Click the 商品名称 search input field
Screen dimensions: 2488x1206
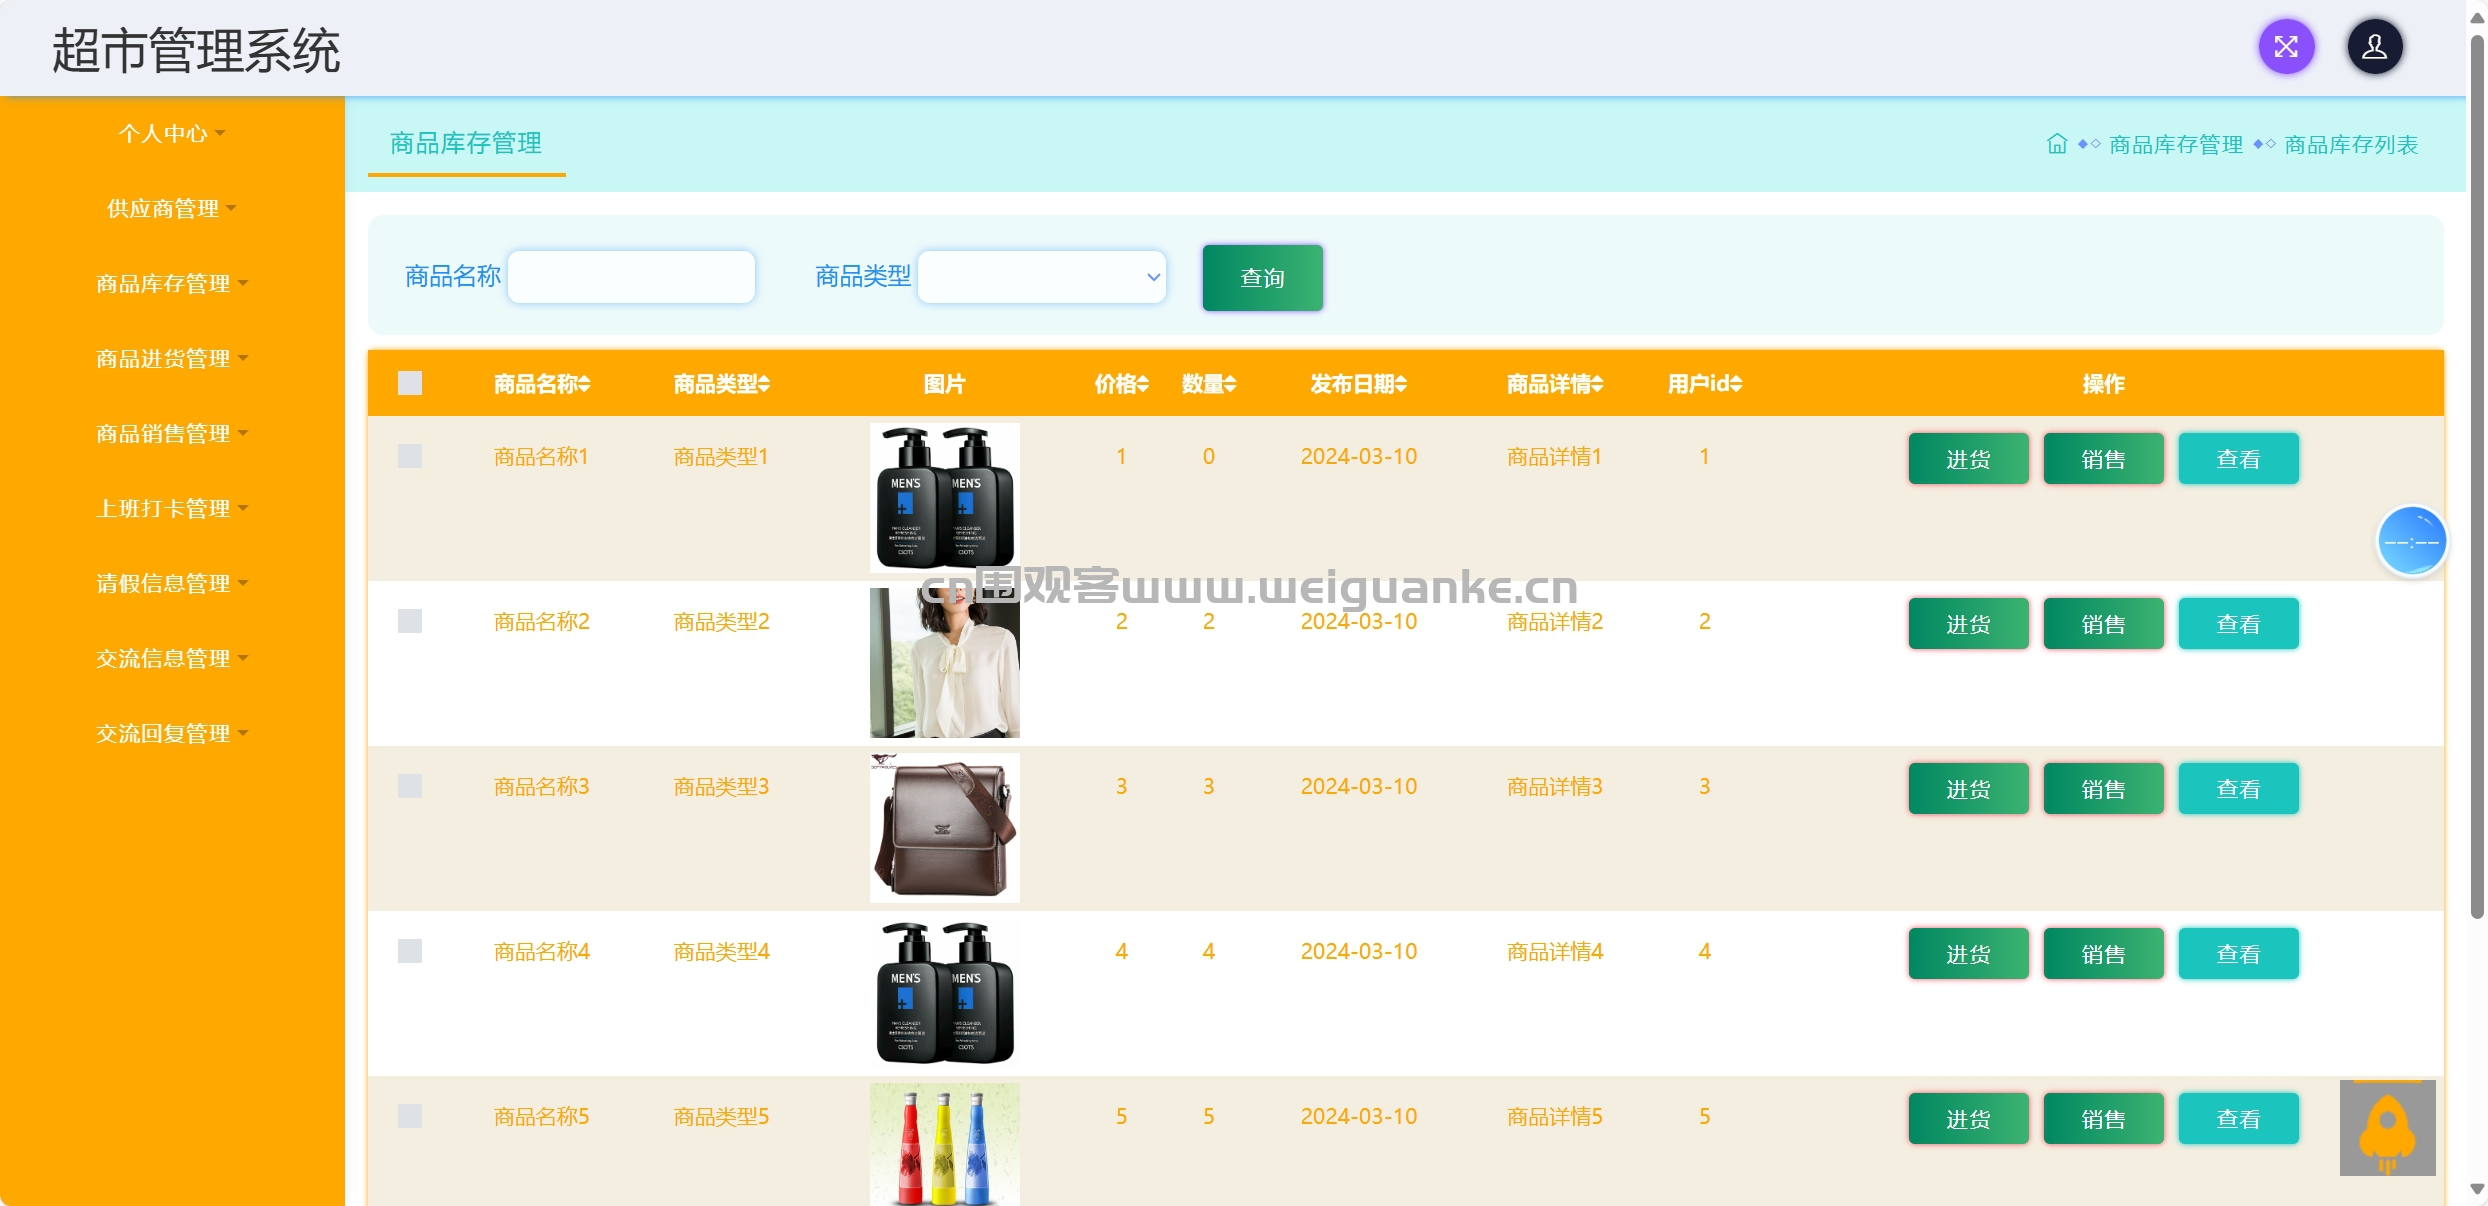pyautogui.click(x=631, y=277)
